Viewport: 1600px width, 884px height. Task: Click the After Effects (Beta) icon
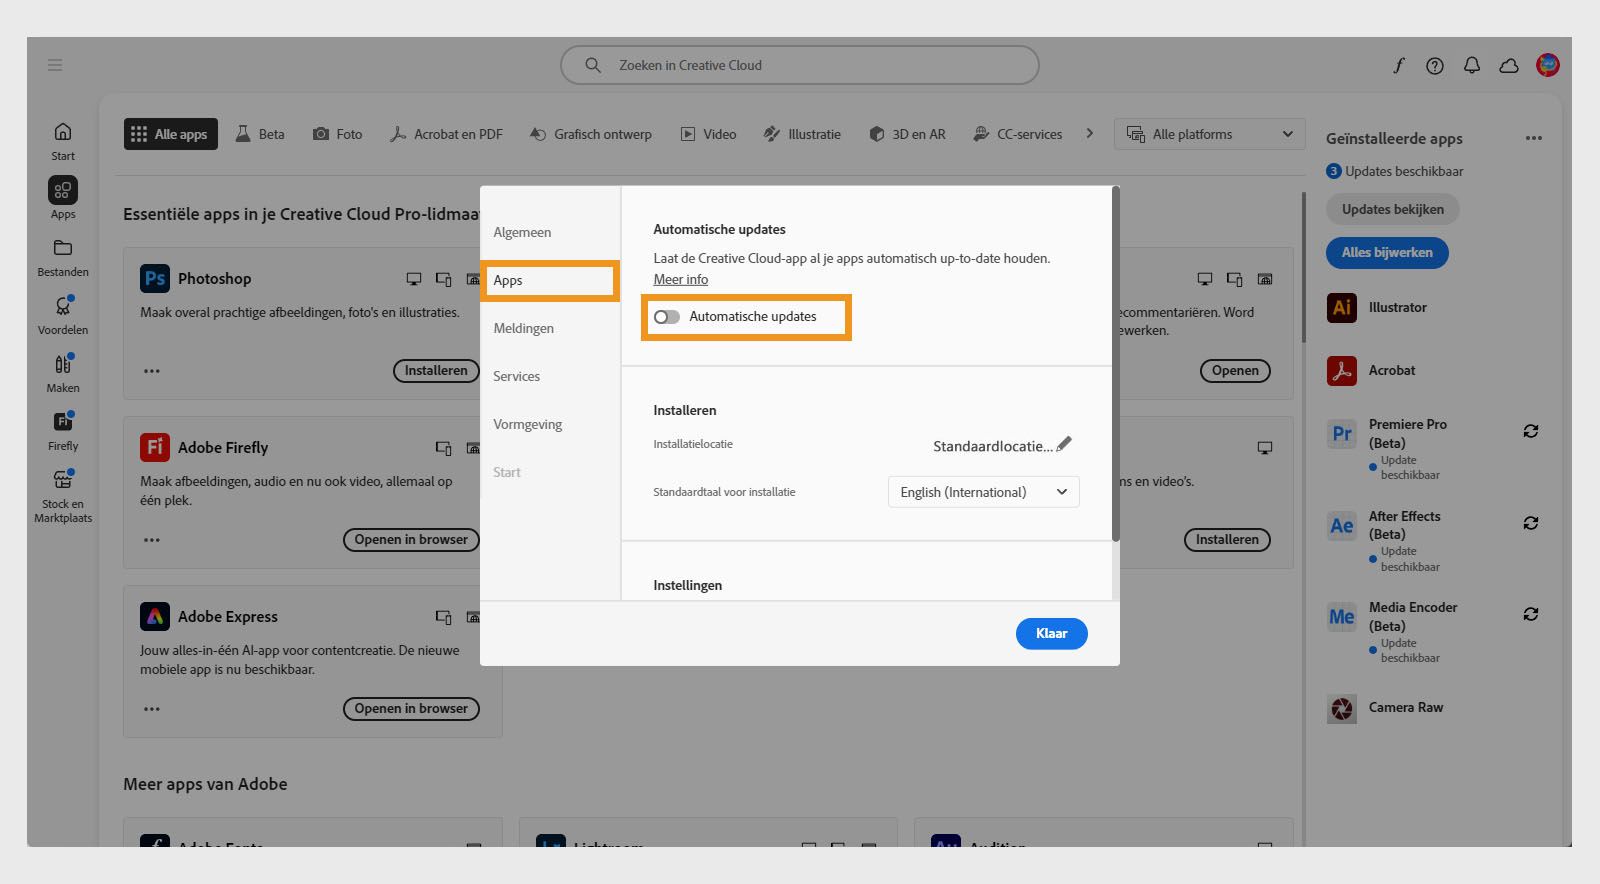[x=1342, y=525]
